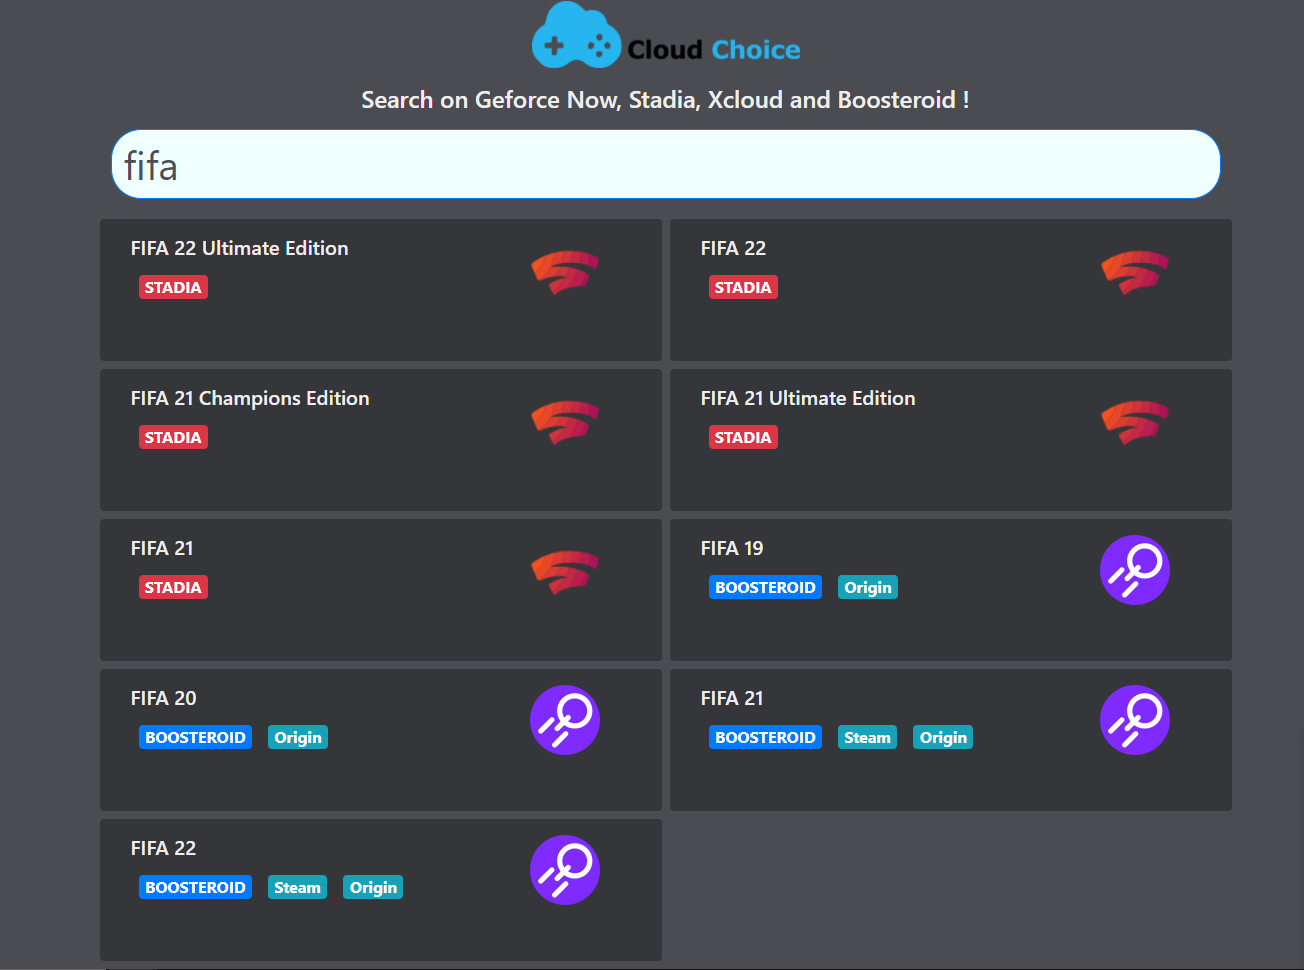Screen dimensions: 1304x970
Task: Select the Boosteroid icon on the FIFA 21 card
Action: coord(1135,720)
